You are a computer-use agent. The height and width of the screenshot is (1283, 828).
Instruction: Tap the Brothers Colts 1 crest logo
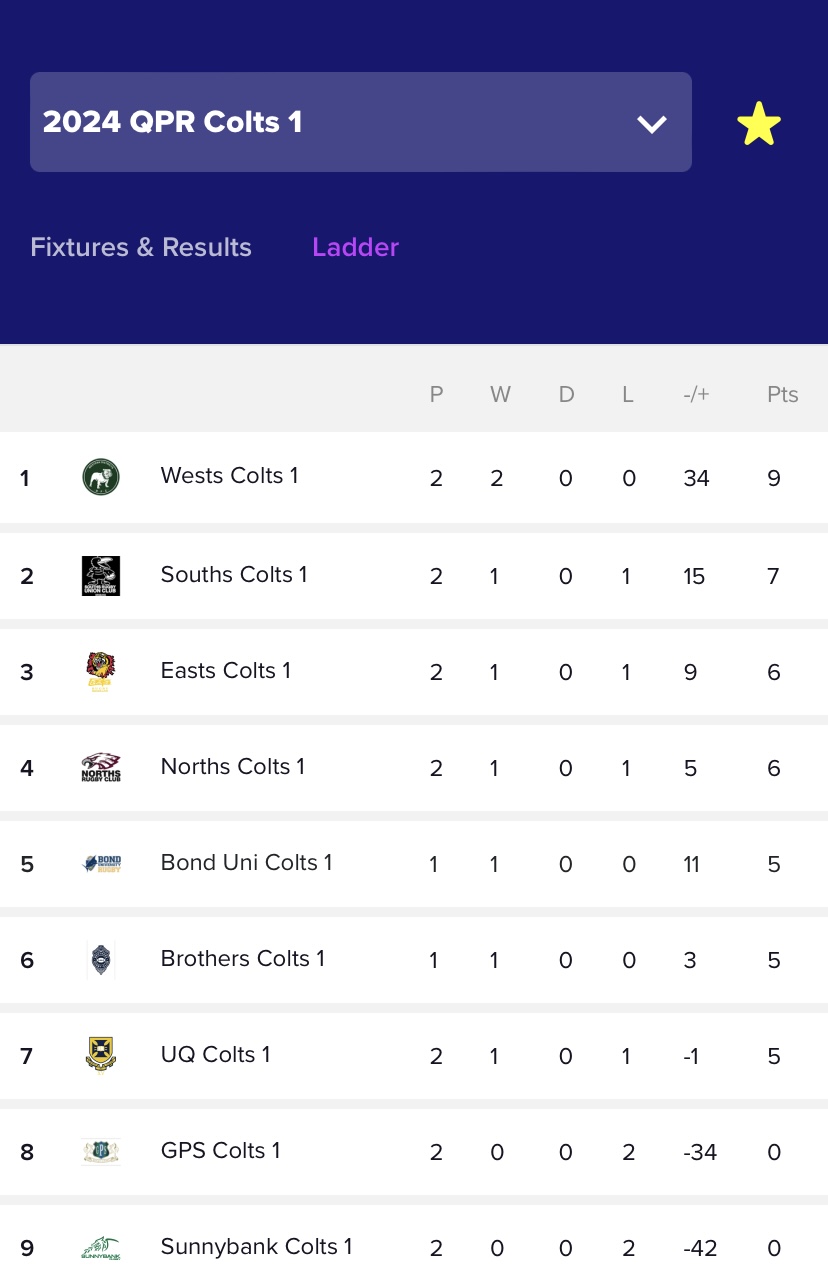coord(101,959)
